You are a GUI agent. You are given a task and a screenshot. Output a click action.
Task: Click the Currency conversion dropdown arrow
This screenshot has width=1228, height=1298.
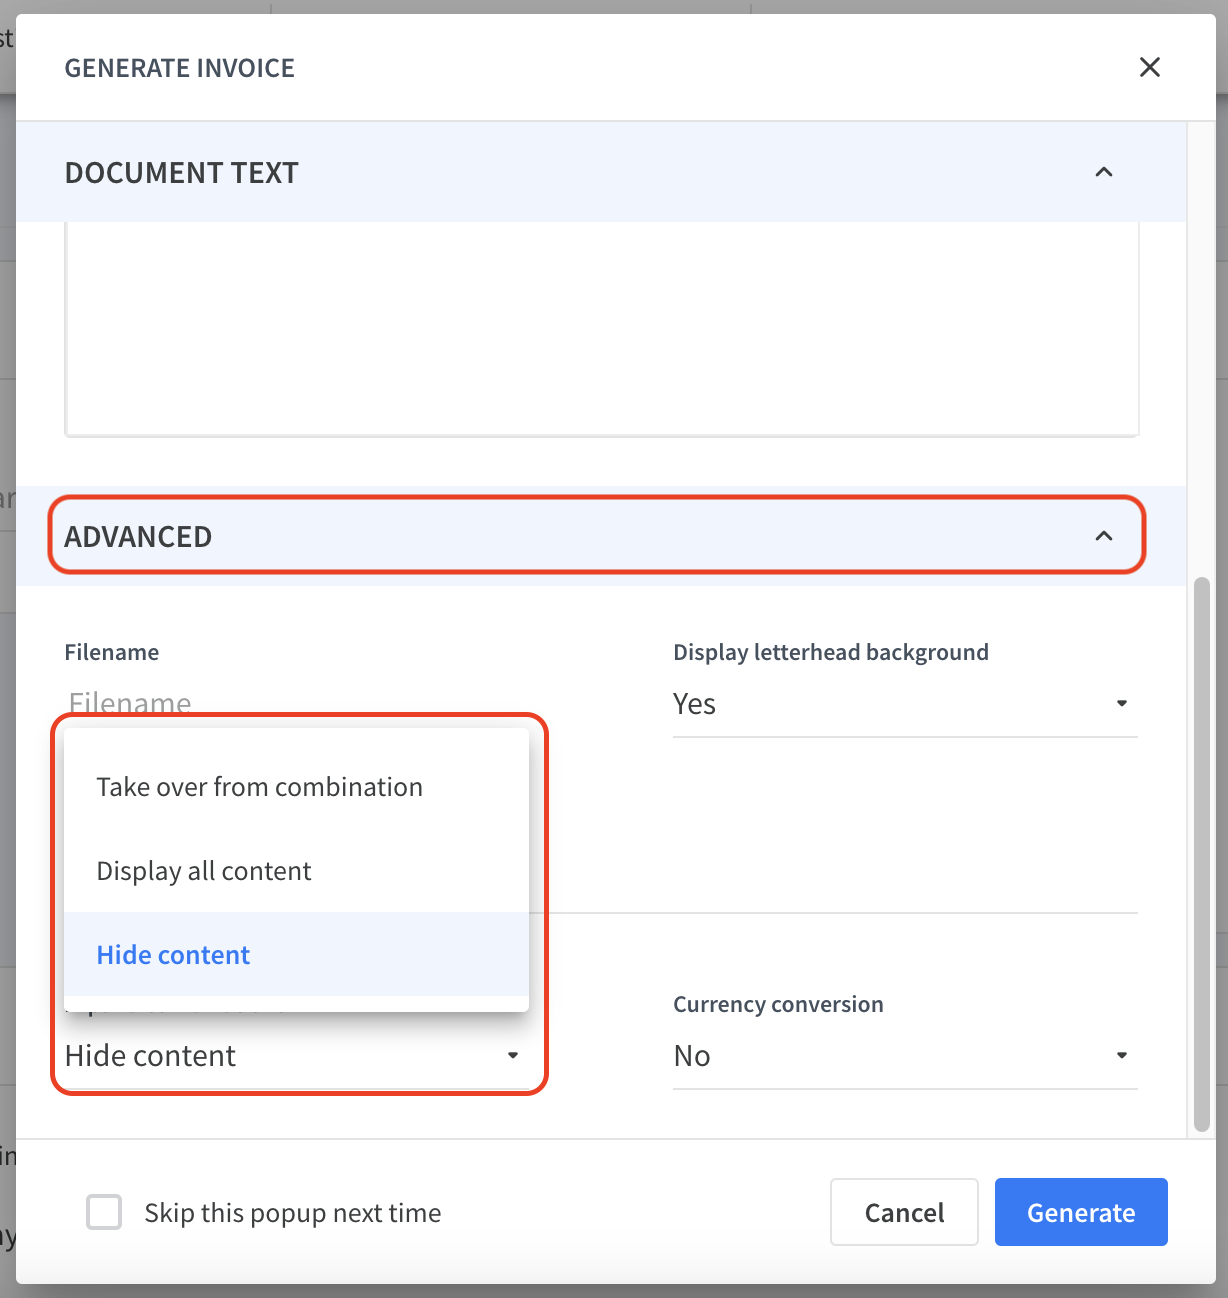pyautogui.click(x=1122, y=1055)
